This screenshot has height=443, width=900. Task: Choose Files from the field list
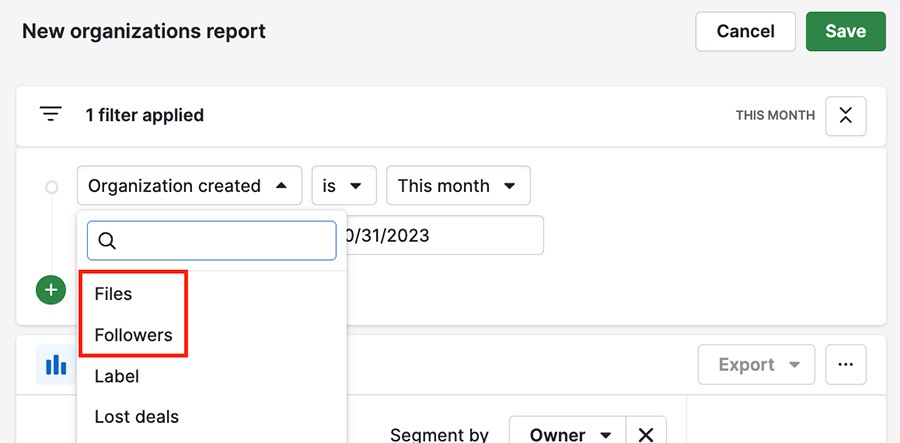[x=113, y=294]
